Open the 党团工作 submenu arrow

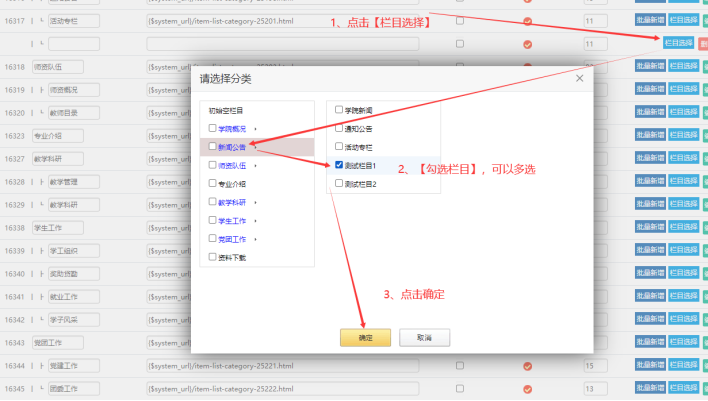coord(255,239)
